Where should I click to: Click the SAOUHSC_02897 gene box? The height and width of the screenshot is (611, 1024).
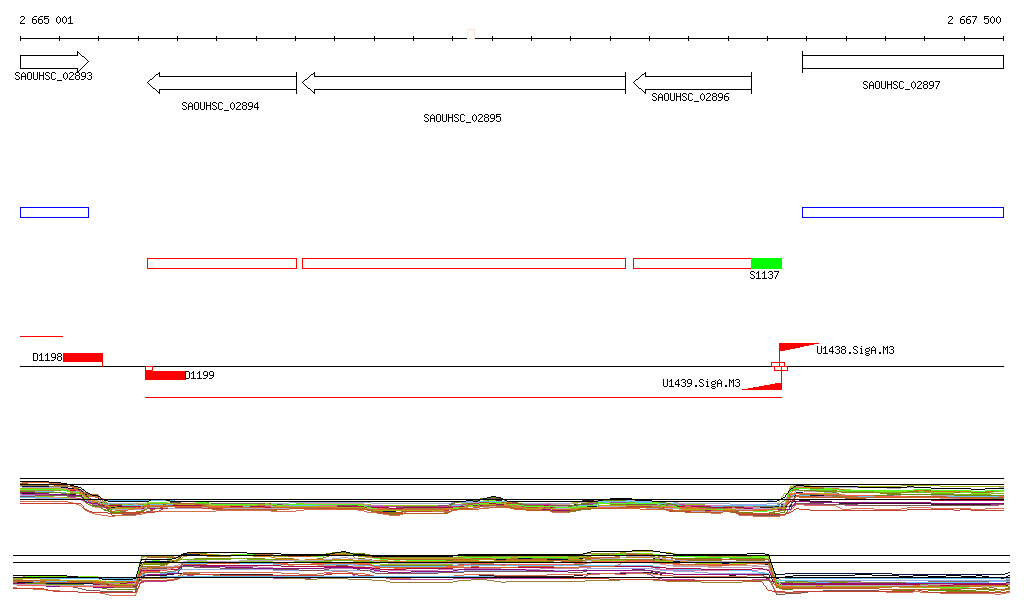coord(902,62)
